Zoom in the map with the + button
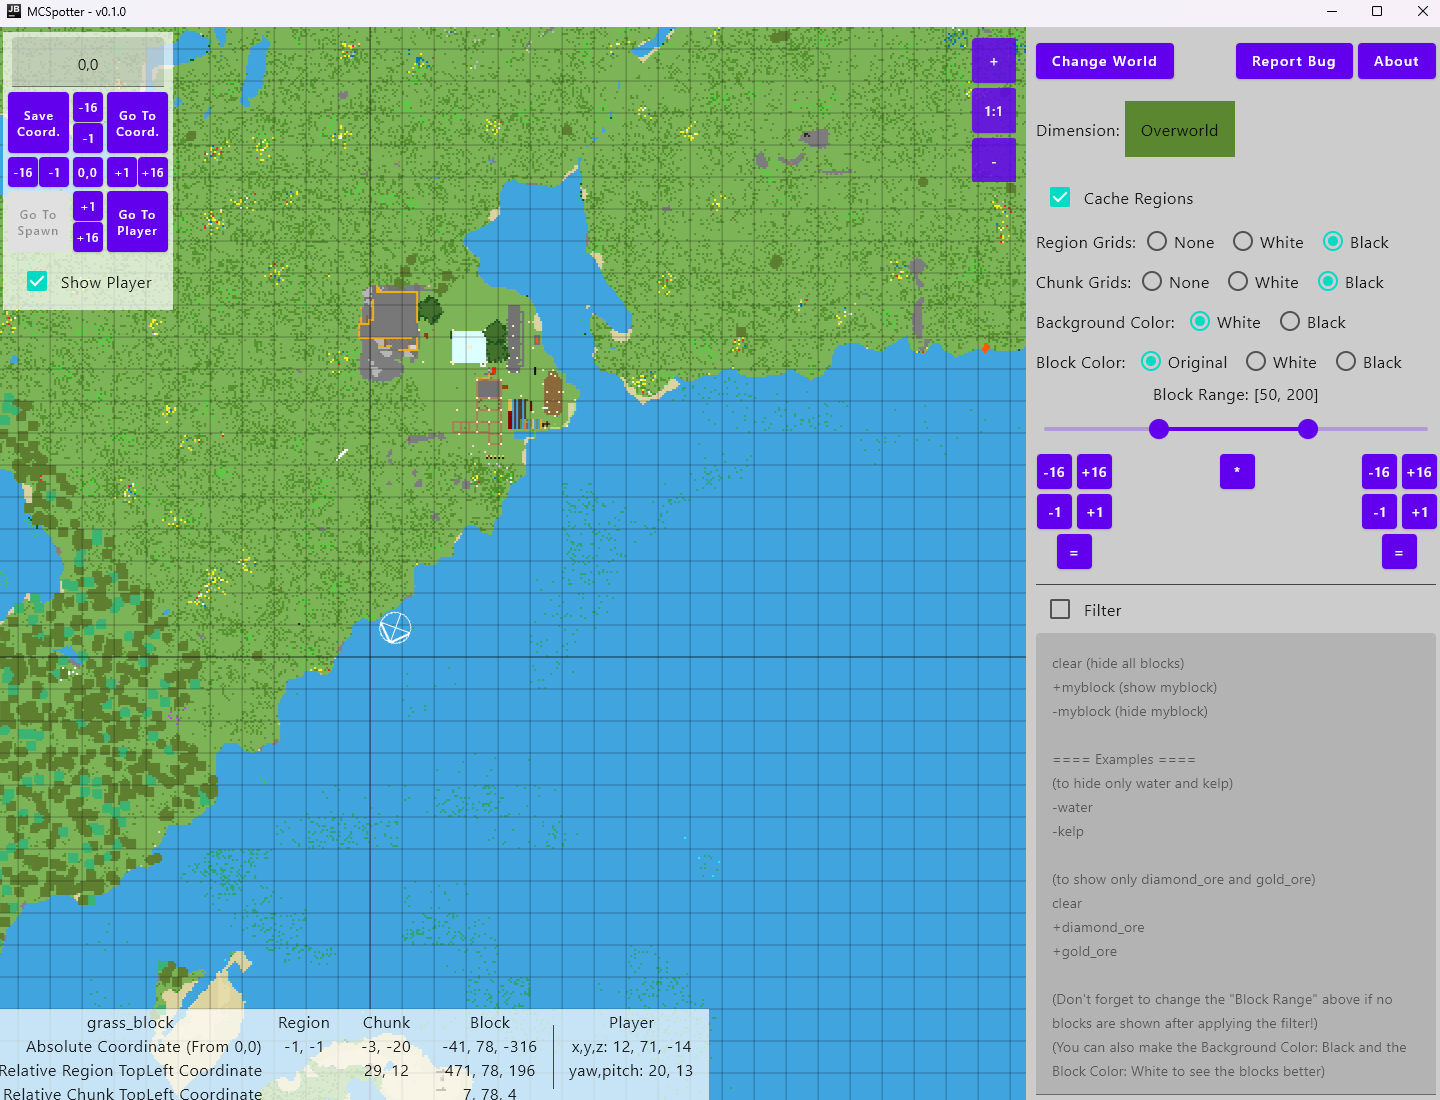Screen dimensions: 1440x1100 tap(994, 61)
